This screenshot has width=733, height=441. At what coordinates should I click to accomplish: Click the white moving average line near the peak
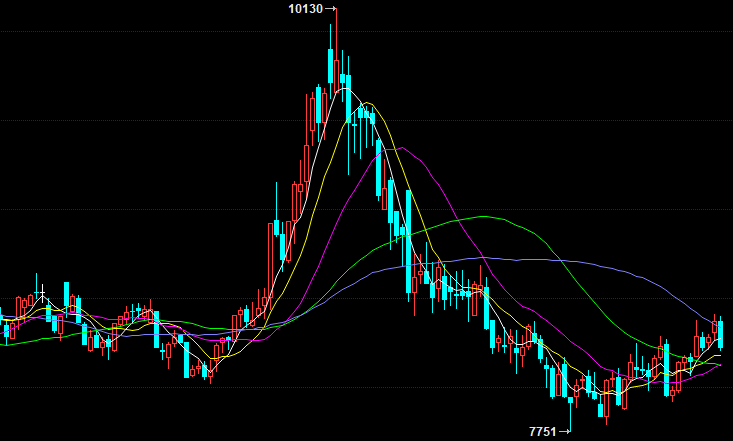(x=345, y=90)
